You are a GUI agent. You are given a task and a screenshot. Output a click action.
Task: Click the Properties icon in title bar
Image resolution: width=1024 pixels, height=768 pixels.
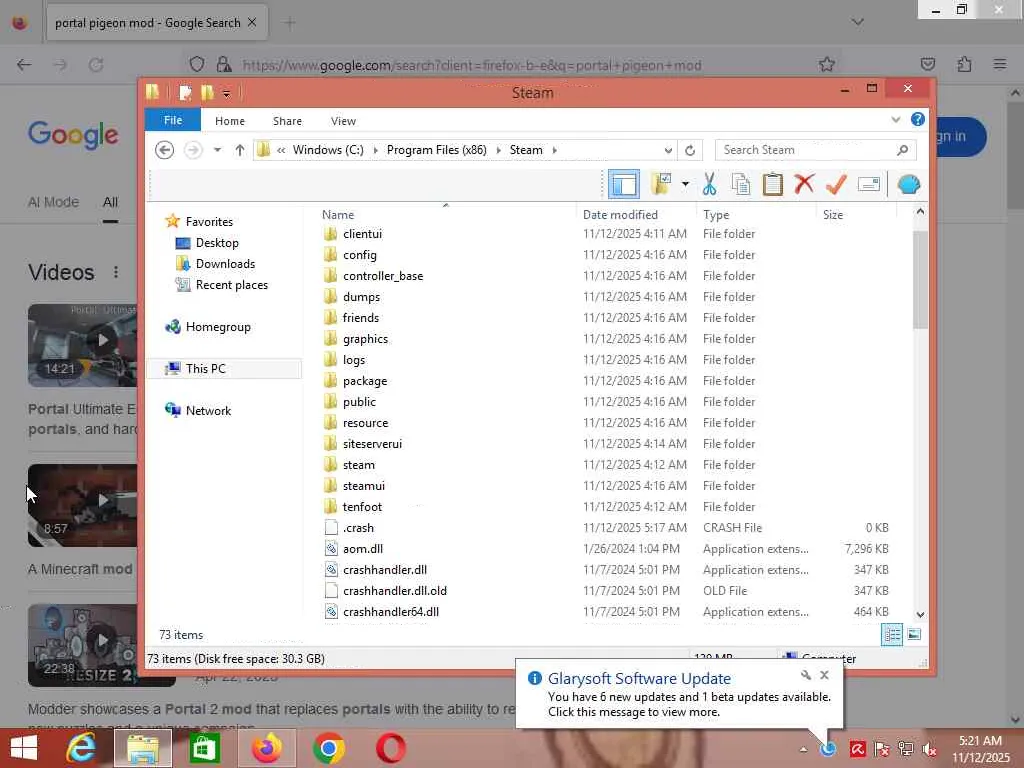tap(185, 93)
